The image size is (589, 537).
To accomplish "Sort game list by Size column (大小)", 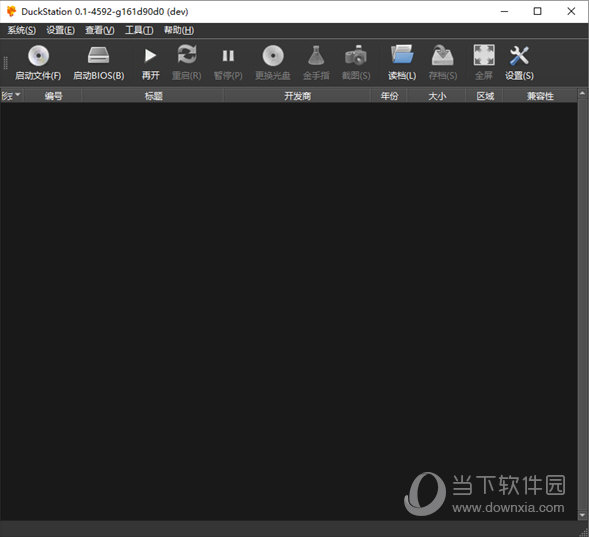I will (x=437, y=96).
